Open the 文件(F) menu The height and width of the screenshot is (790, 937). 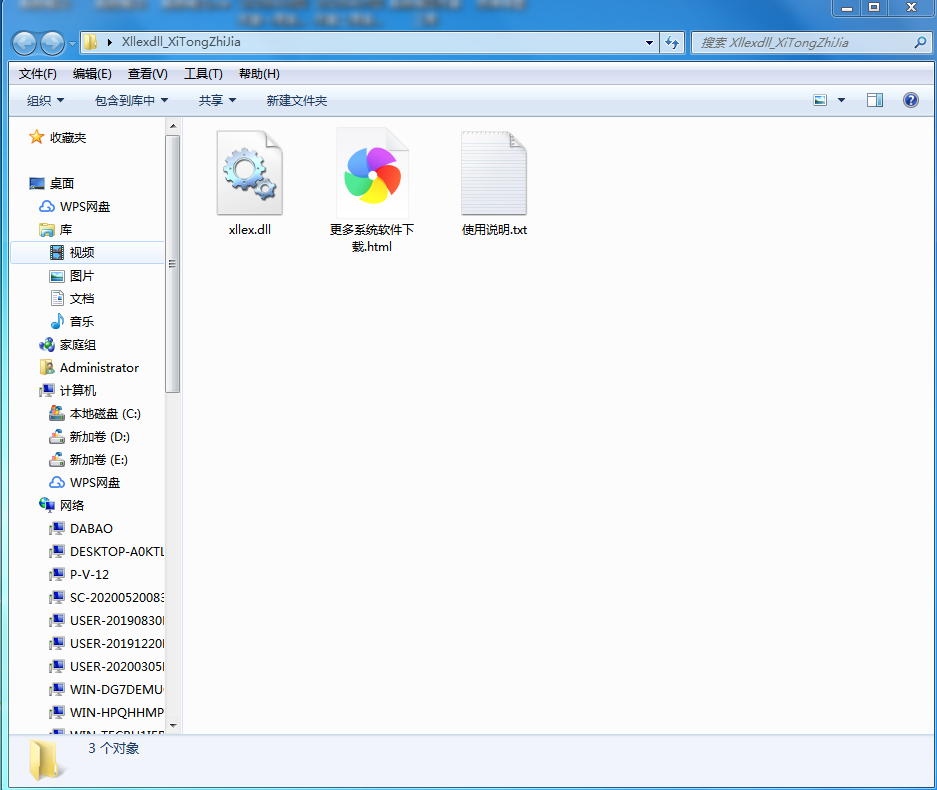click(38, 74)
